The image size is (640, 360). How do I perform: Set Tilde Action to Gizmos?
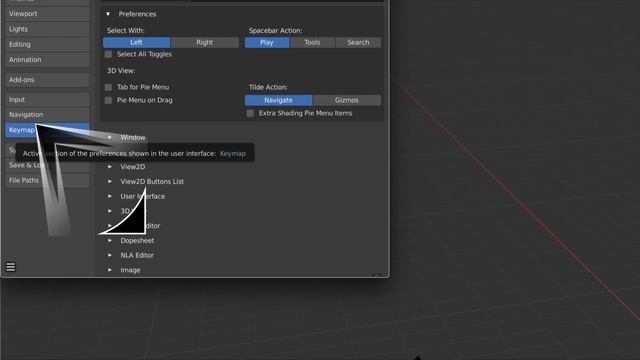click(x=347, y=100)
